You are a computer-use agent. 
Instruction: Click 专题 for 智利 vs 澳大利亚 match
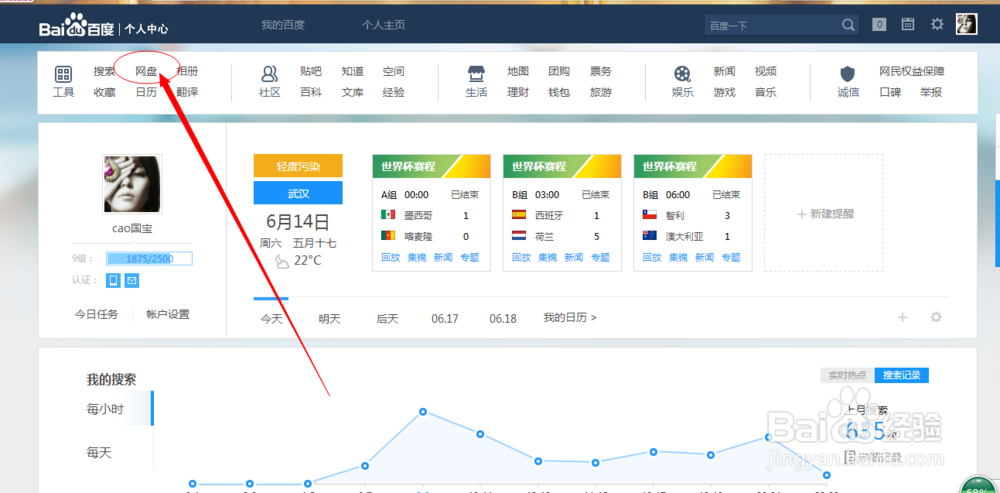[x=731, y=258]
